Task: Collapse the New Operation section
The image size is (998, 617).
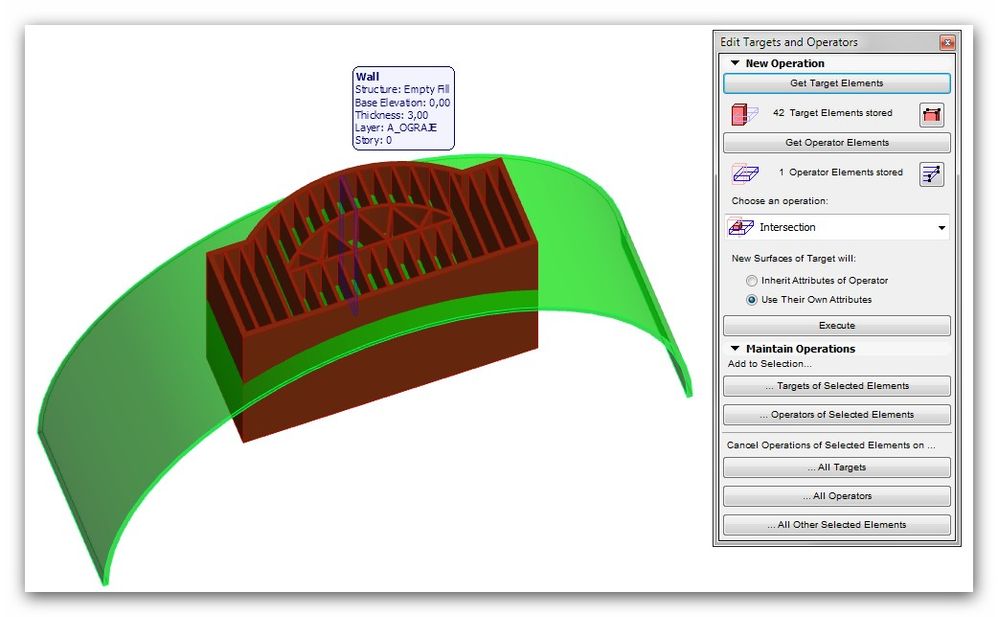Action: (x=734, y=62)
